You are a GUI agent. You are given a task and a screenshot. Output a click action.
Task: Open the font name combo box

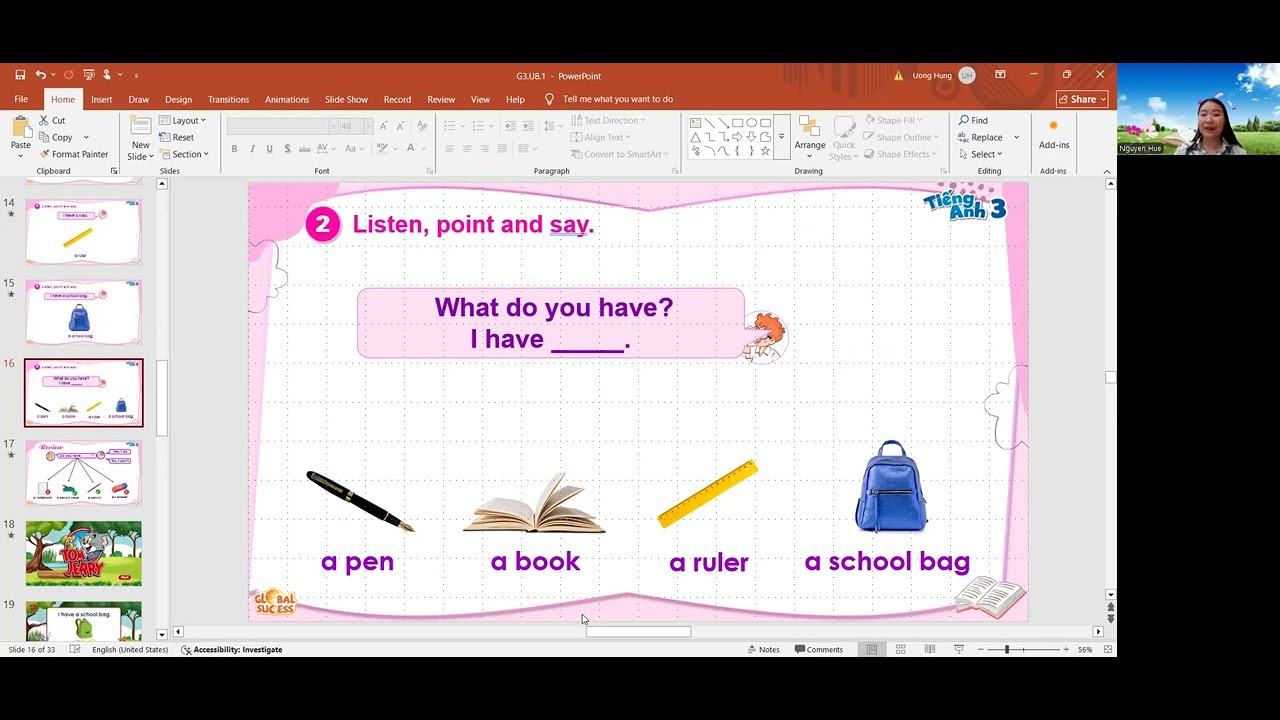tap(282, 126)
